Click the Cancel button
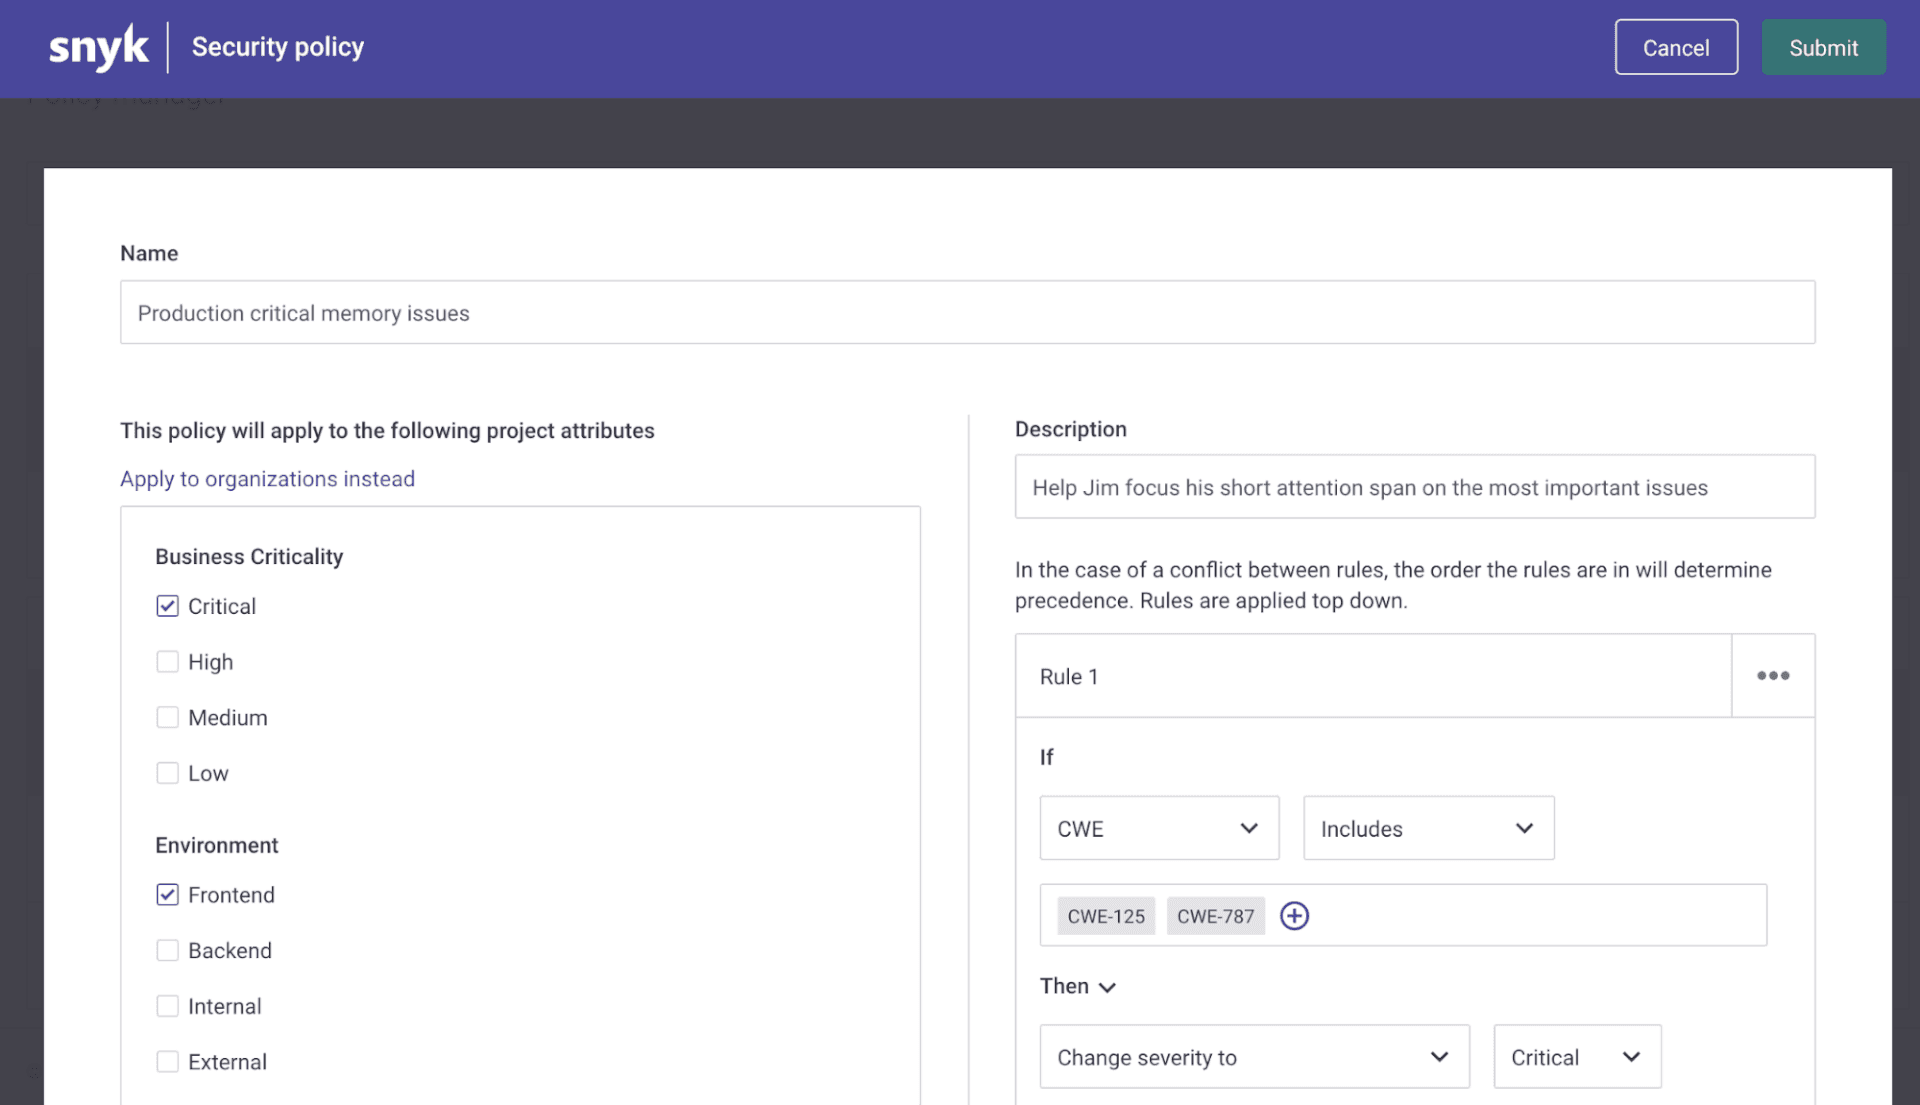 point(1676,46)
